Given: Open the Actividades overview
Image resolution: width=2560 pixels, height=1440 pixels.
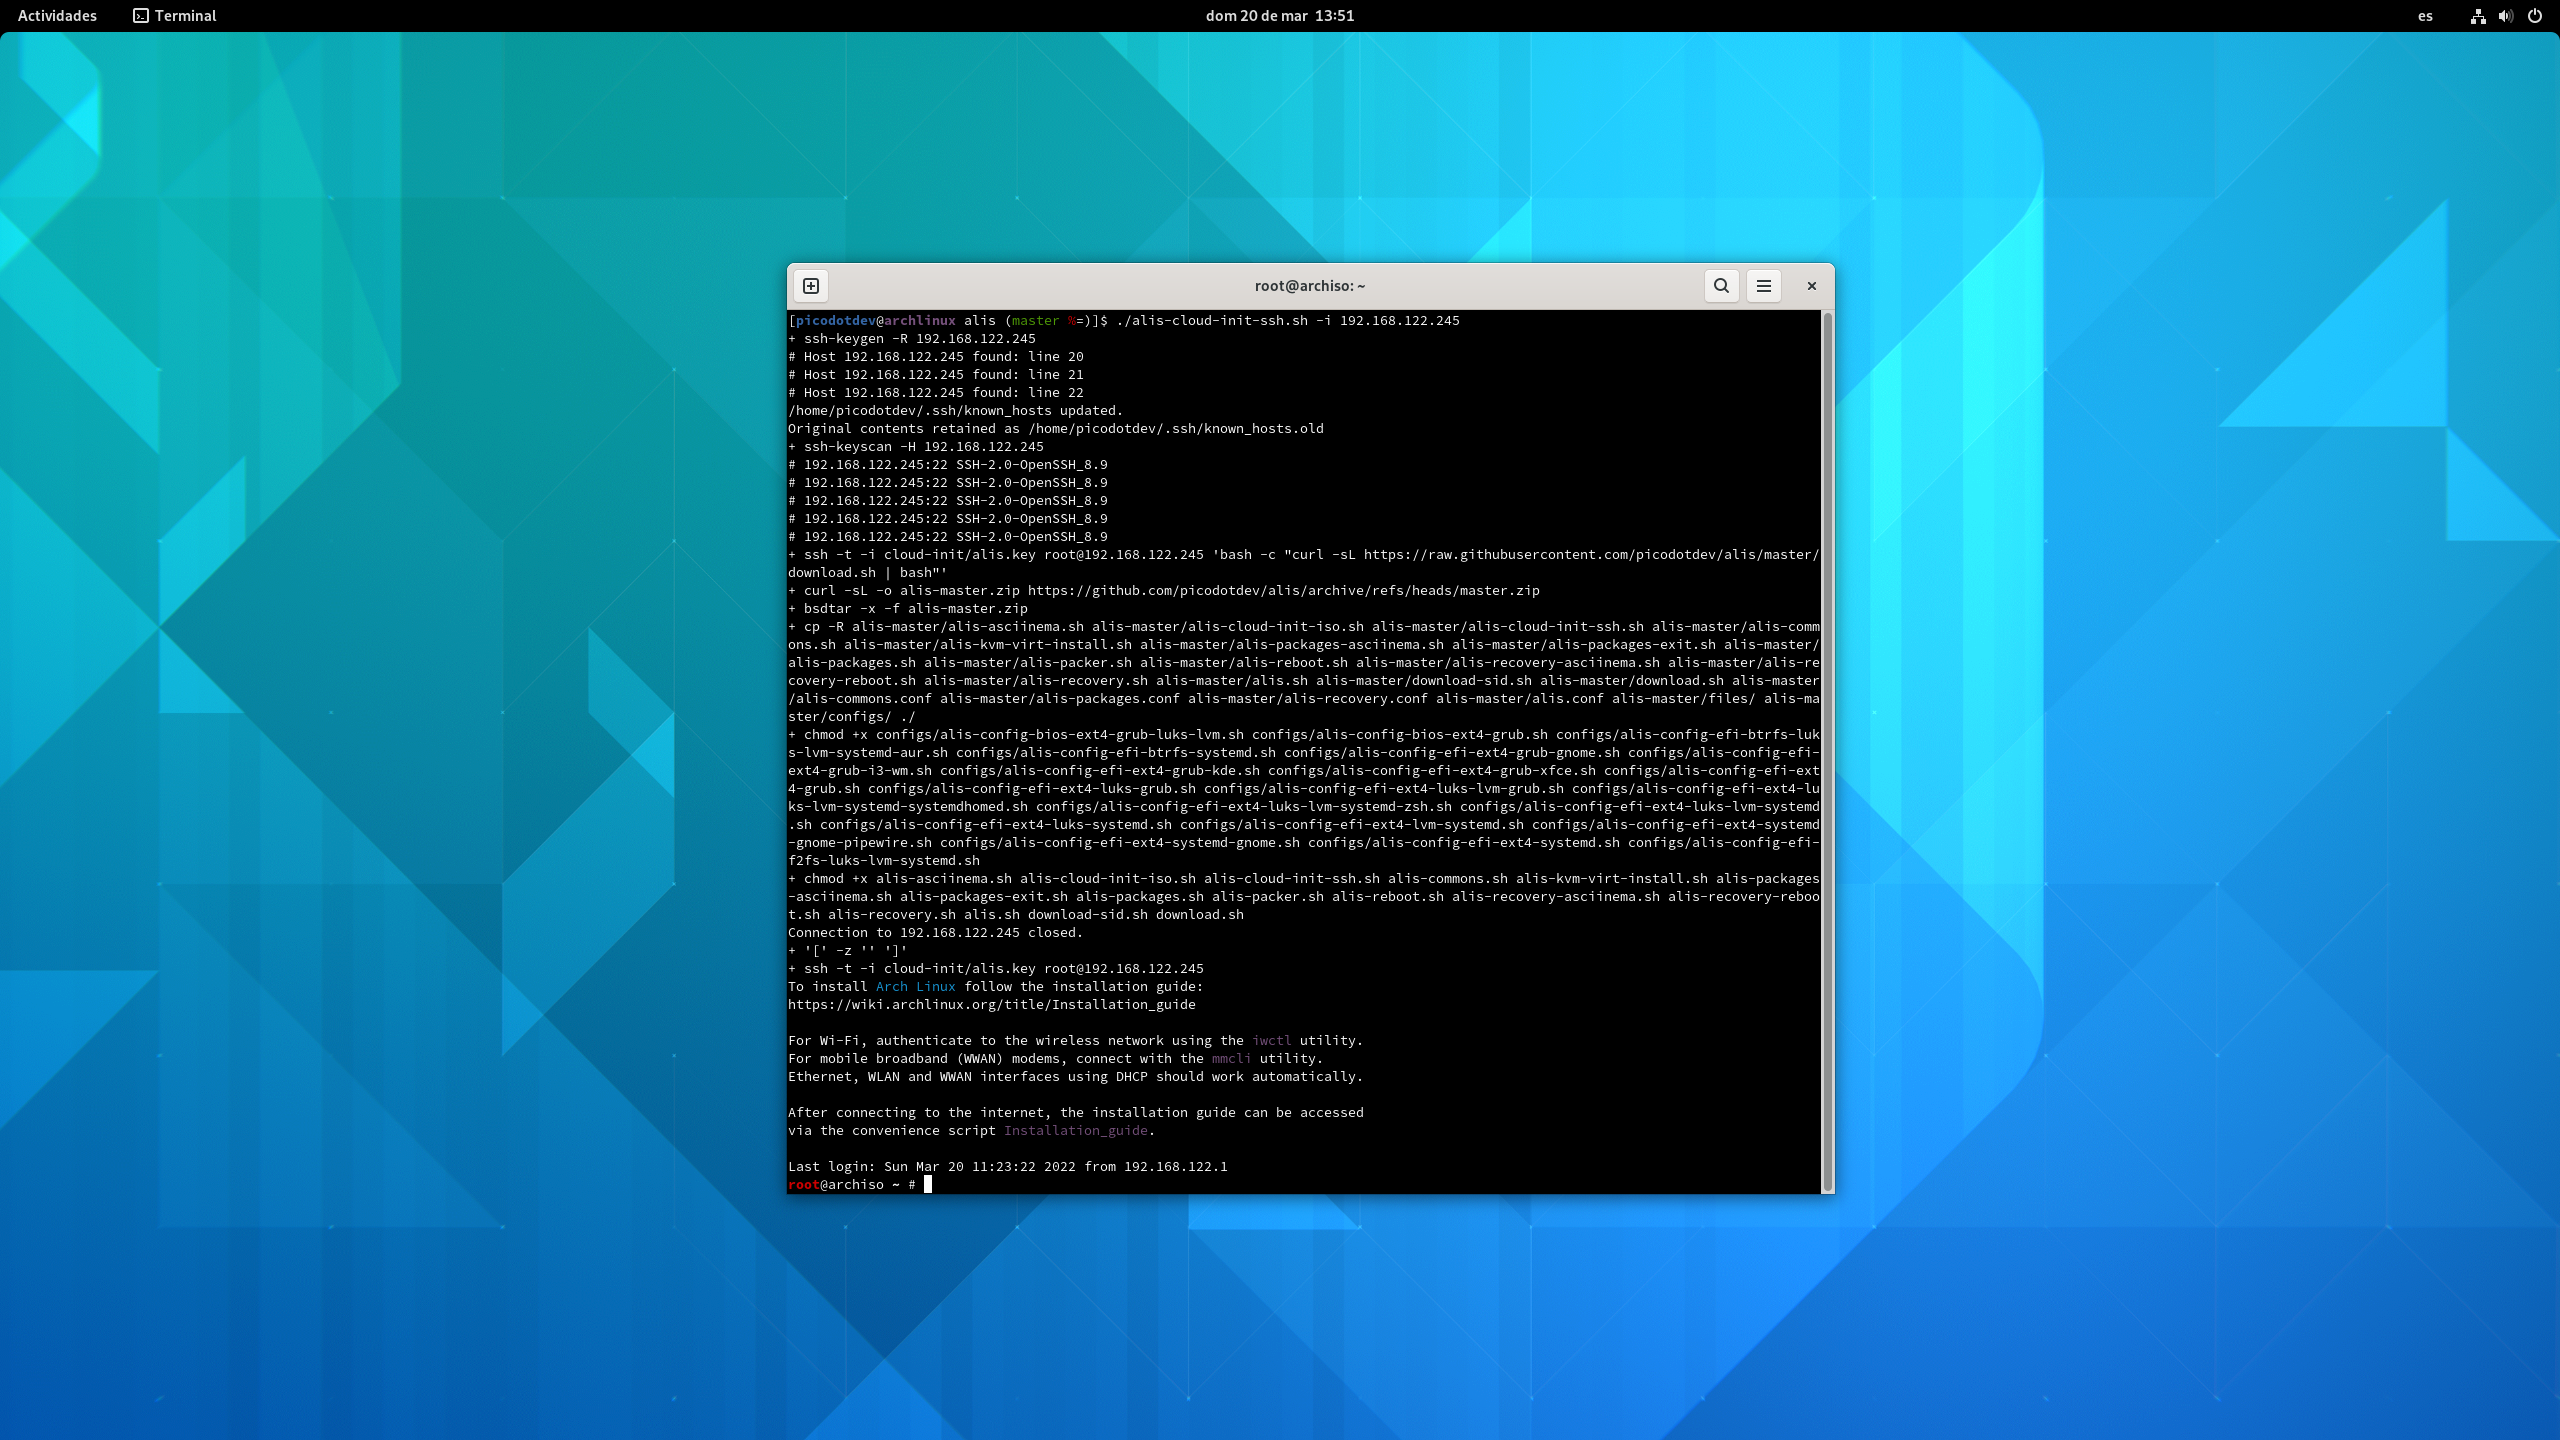Looking at the screenshot, I should pyautogui.click(x=57, y=16).
